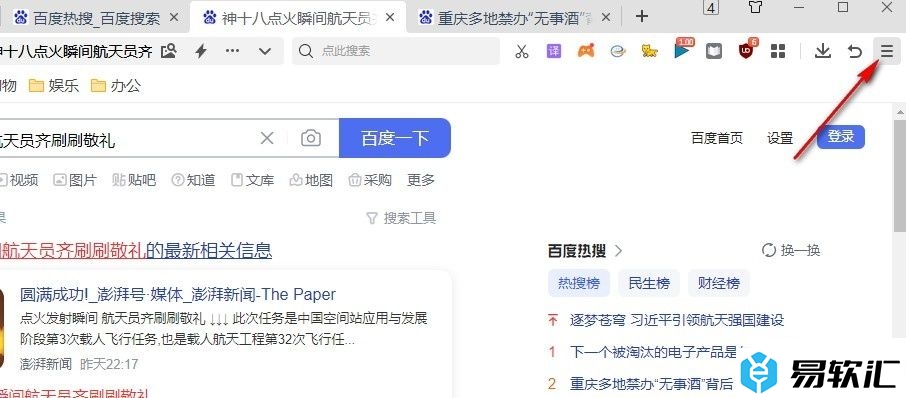
Task: Open 圆满成功 The Paper news result
Action: pyautogui.click(x=177, y=295)
